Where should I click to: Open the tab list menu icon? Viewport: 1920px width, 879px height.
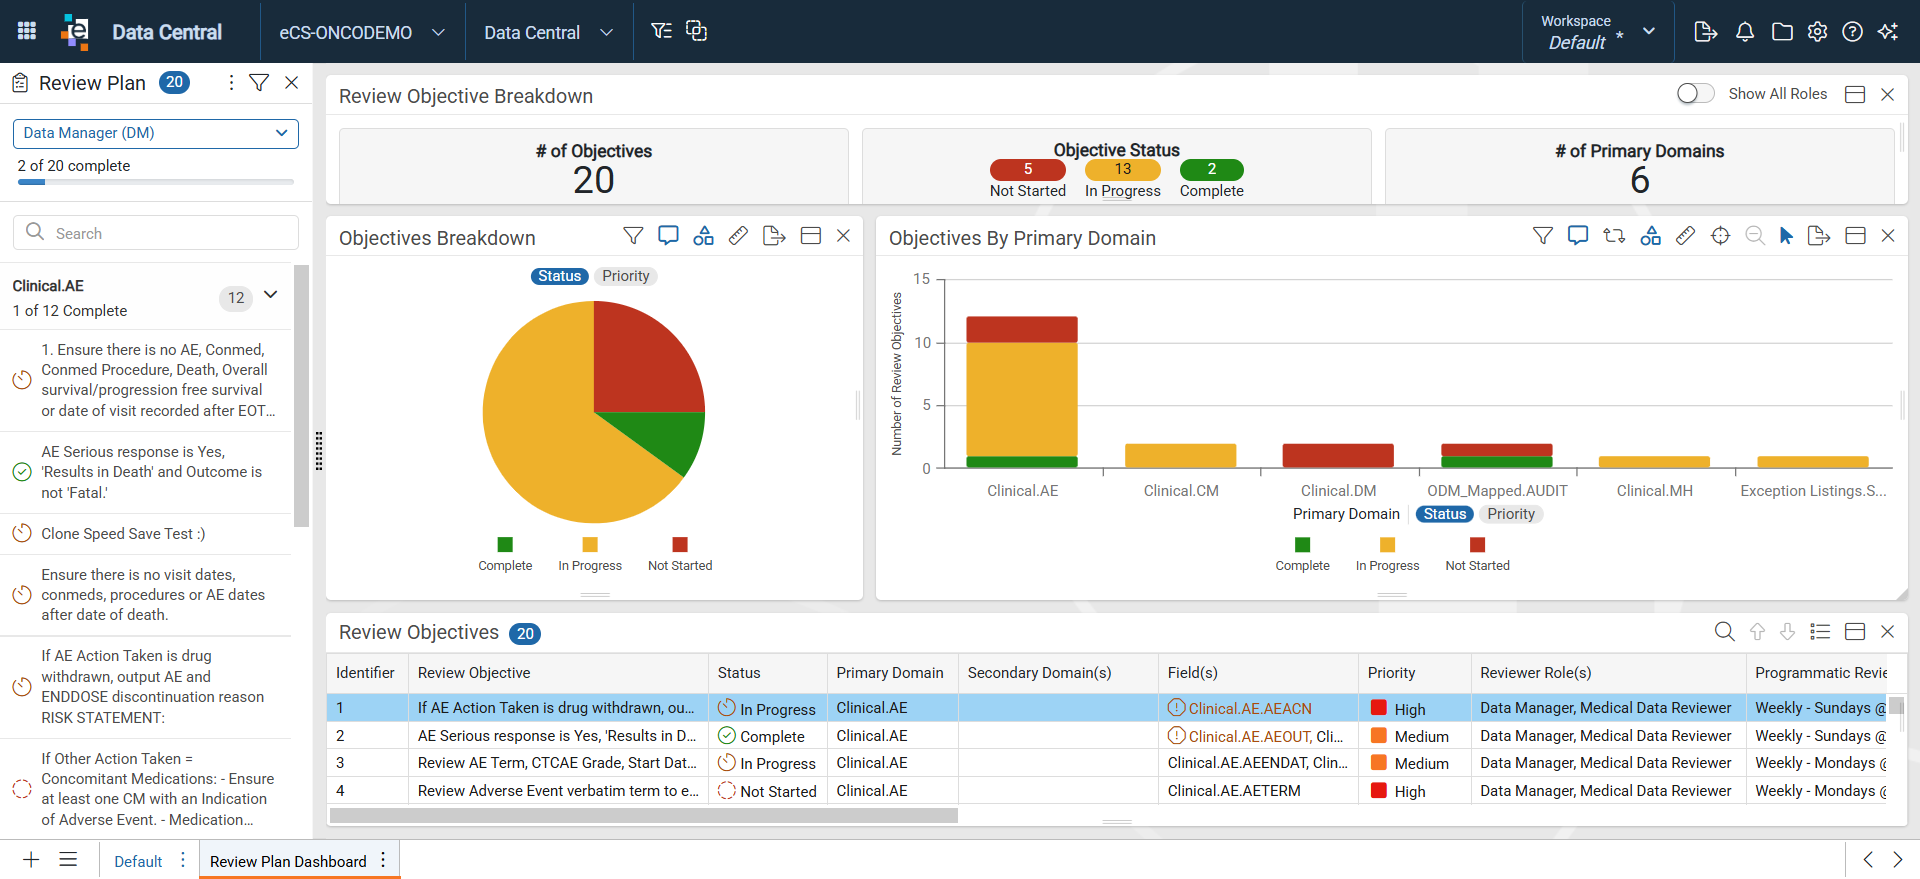click(x=68, y=860)
